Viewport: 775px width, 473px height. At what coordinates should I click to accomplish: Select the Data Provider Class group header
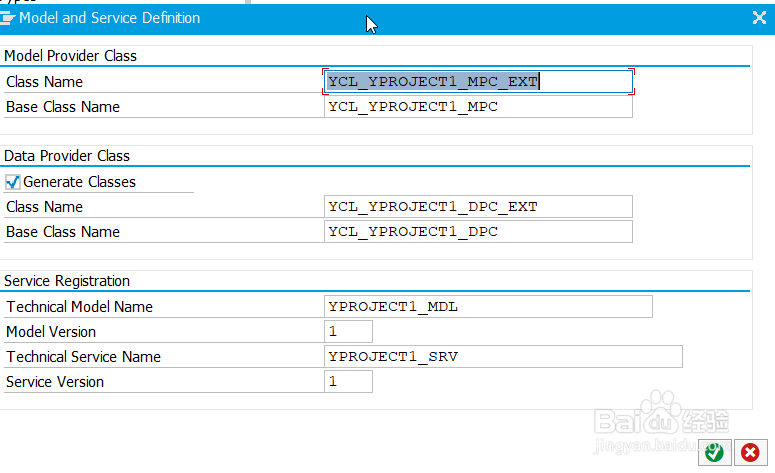click(x=67, y=156)
